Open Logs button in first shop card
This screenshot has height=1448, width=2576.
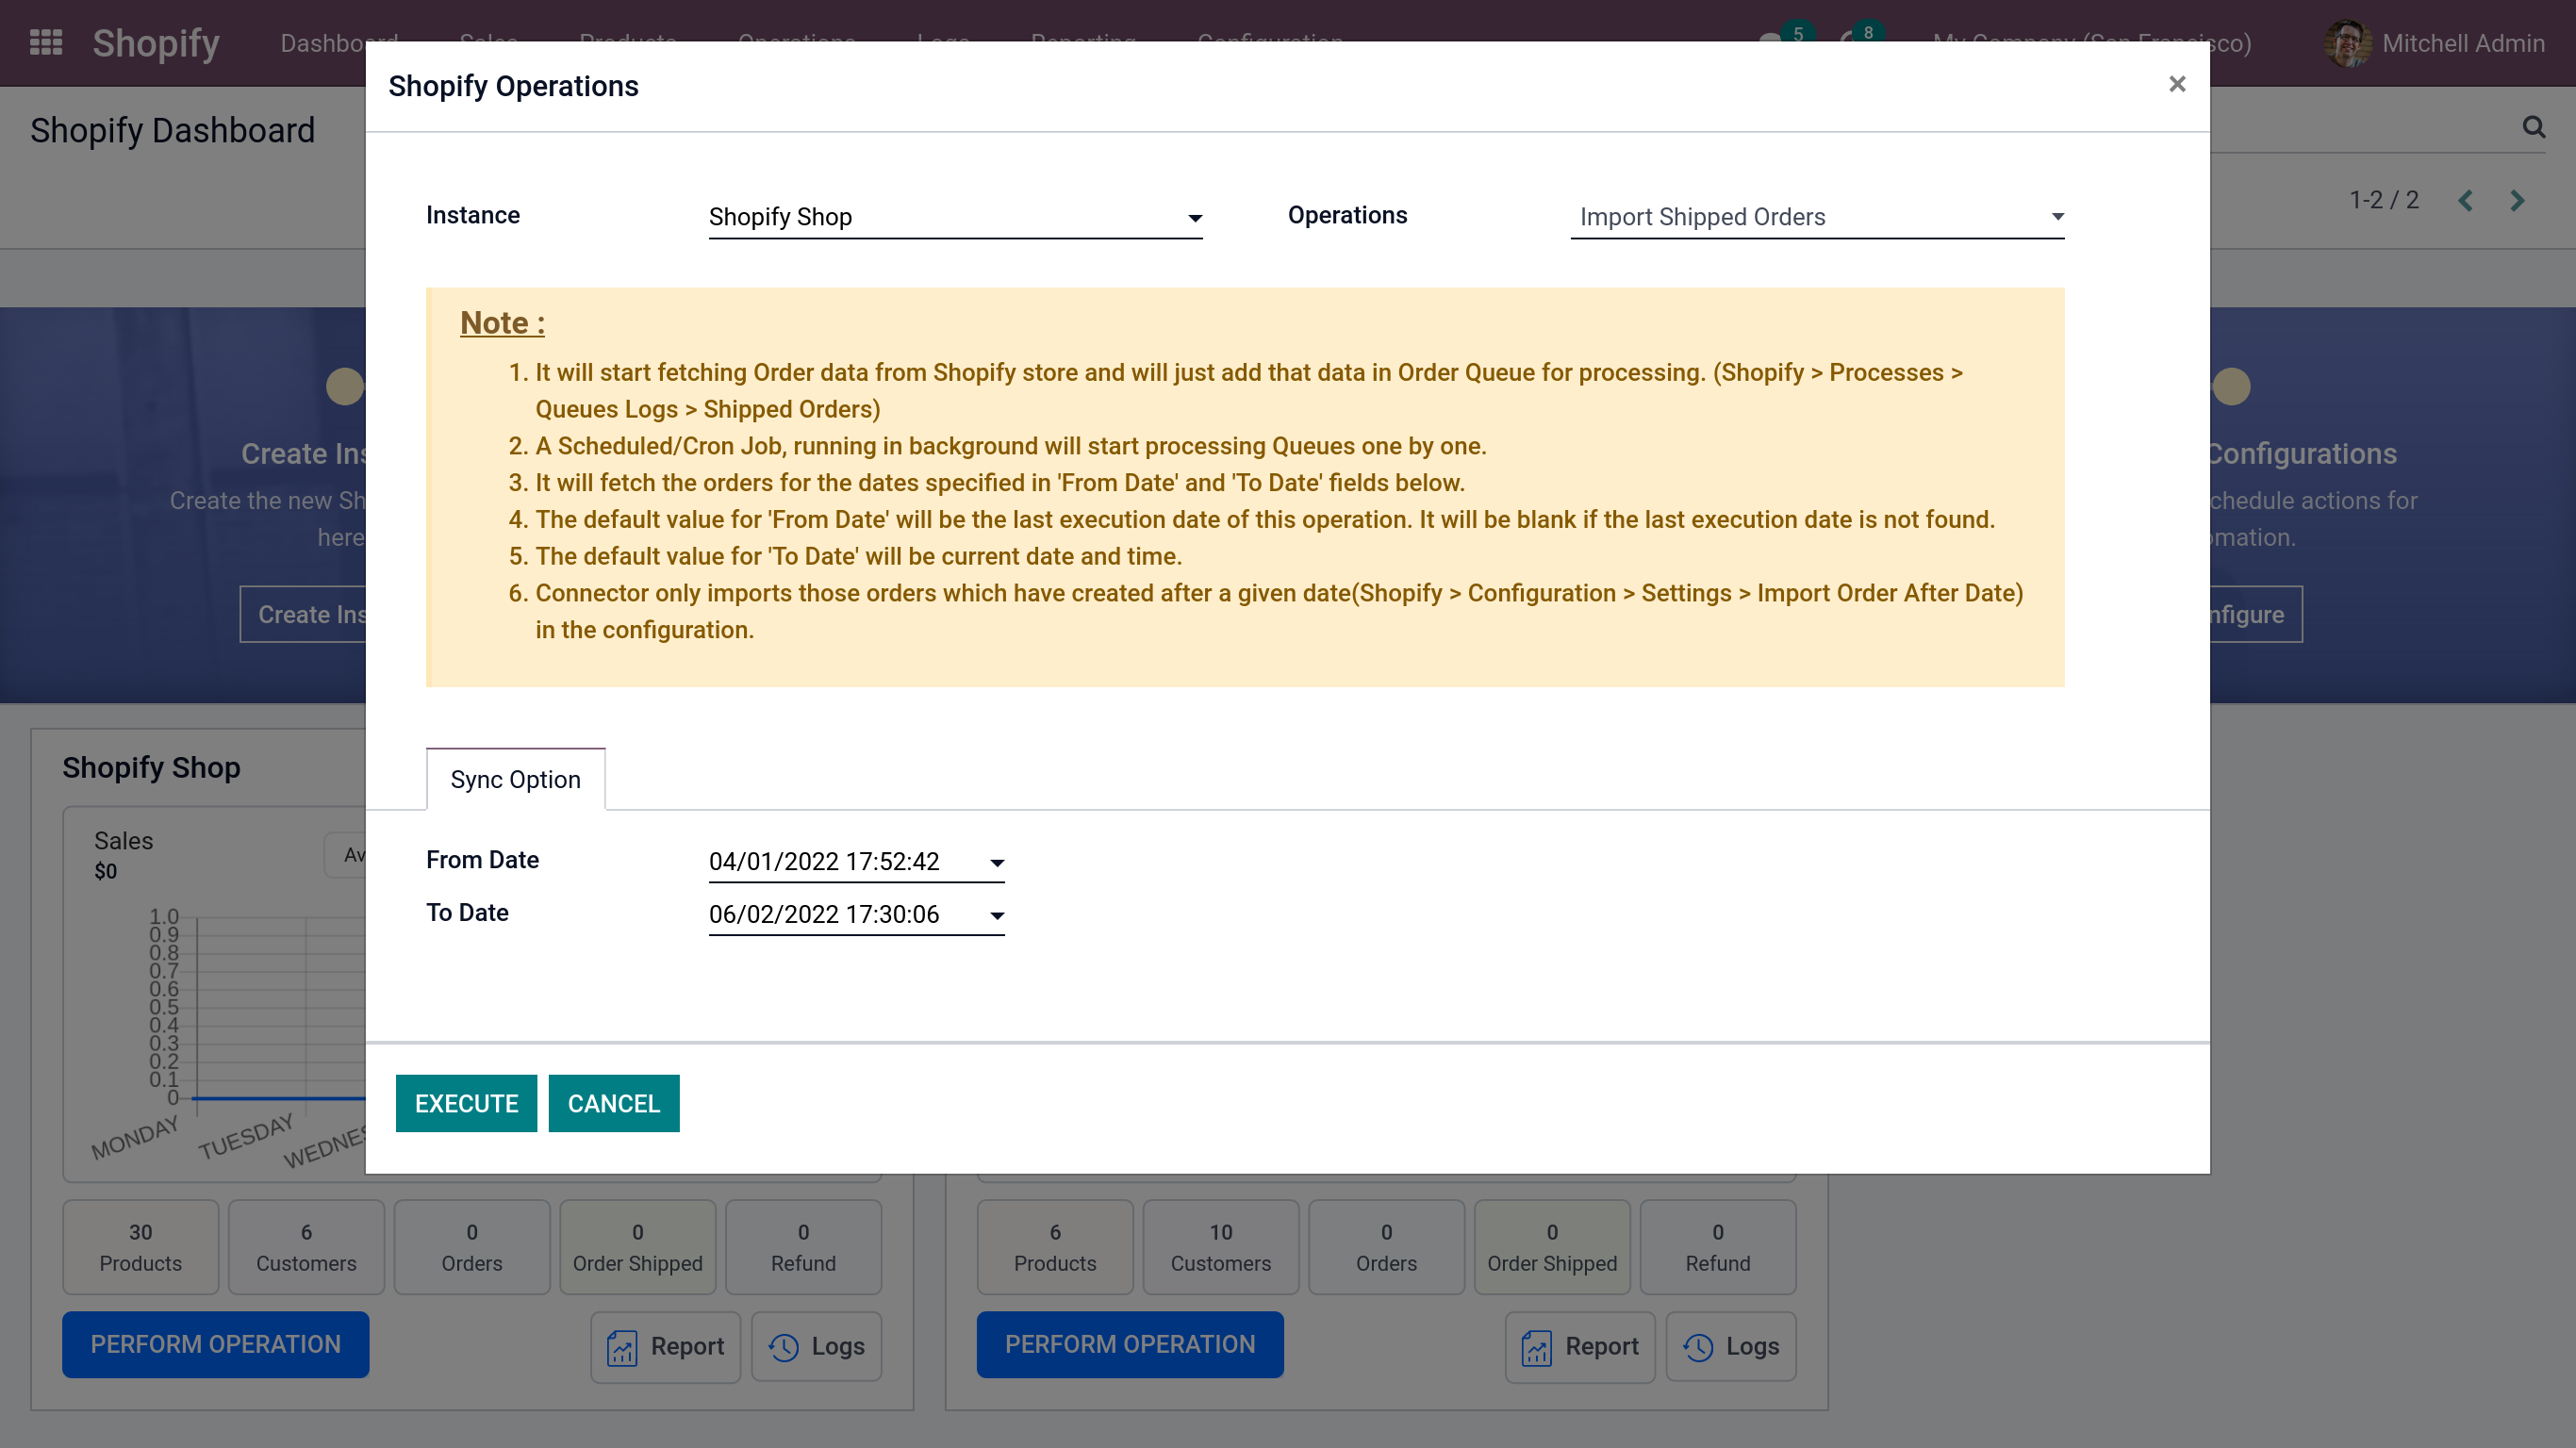pos(816,1347)
